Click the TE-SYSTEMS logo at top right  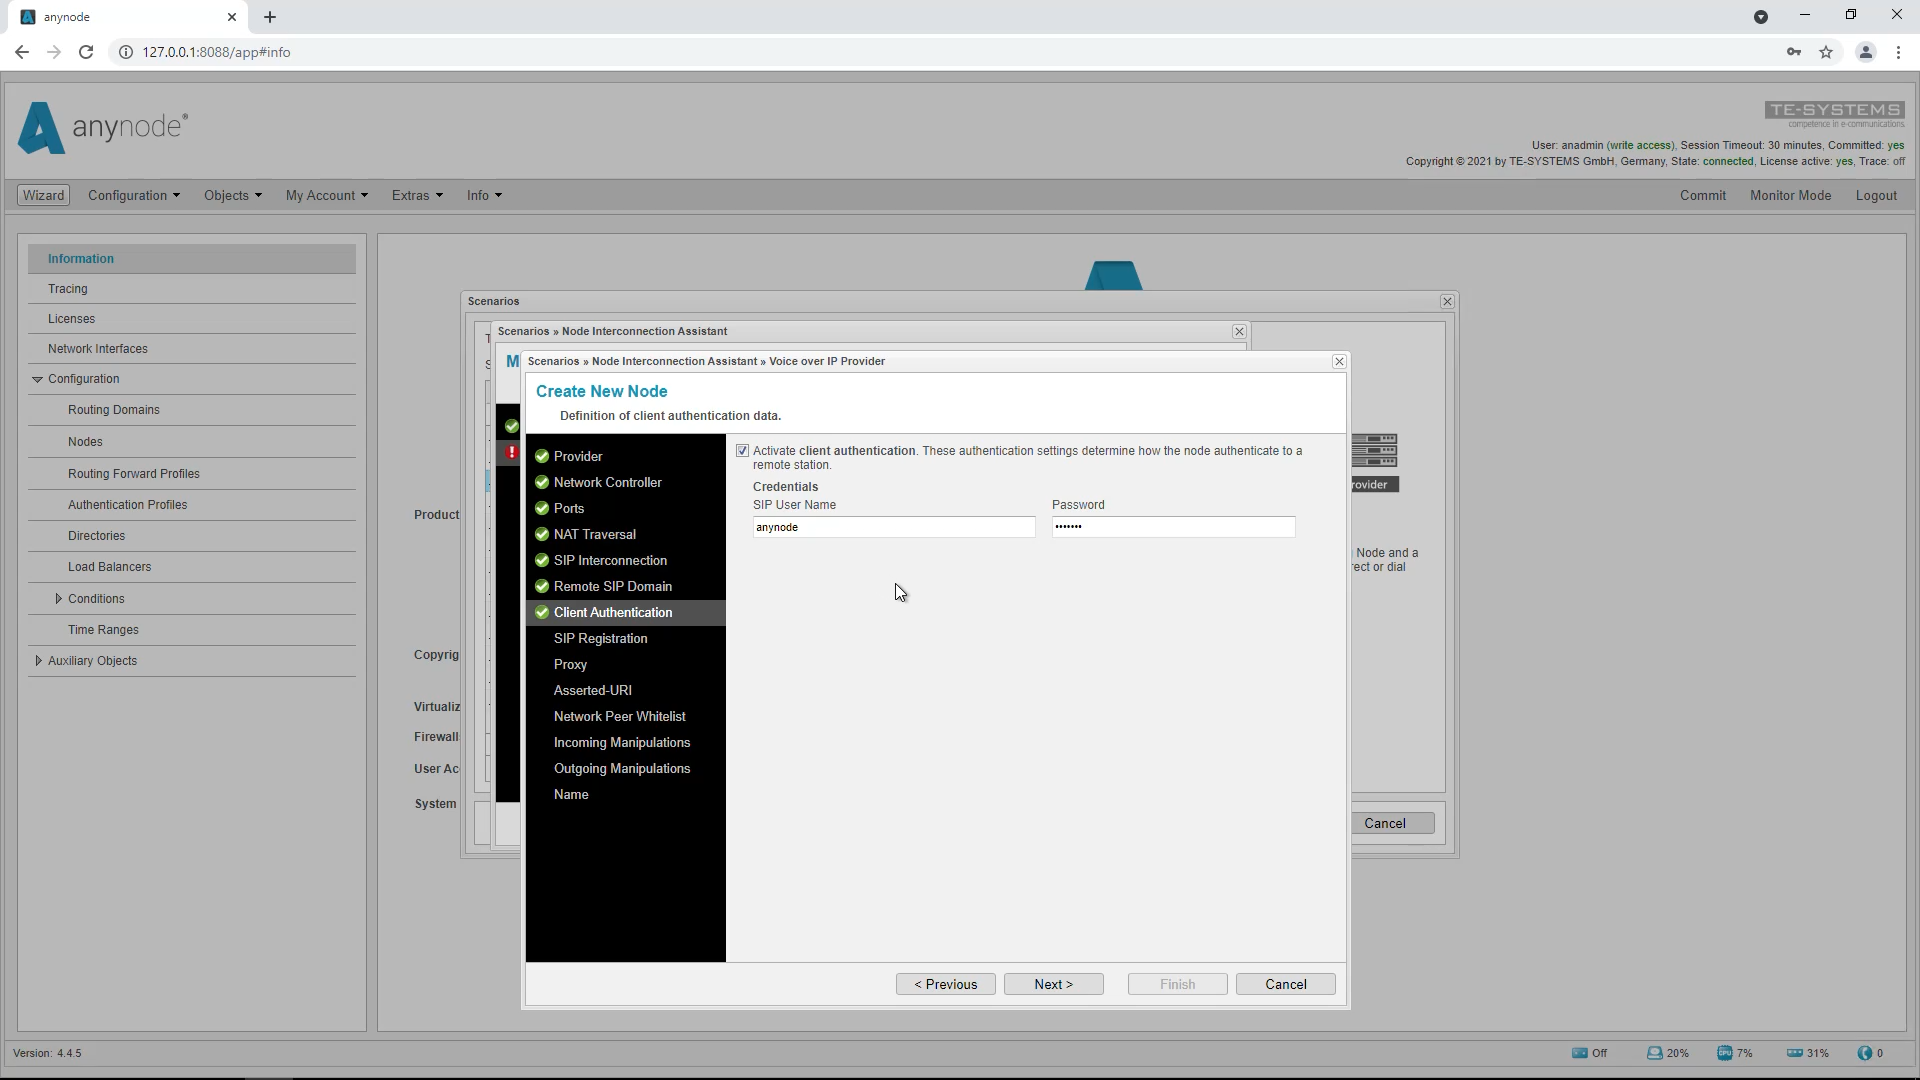tap(1835, 113)
